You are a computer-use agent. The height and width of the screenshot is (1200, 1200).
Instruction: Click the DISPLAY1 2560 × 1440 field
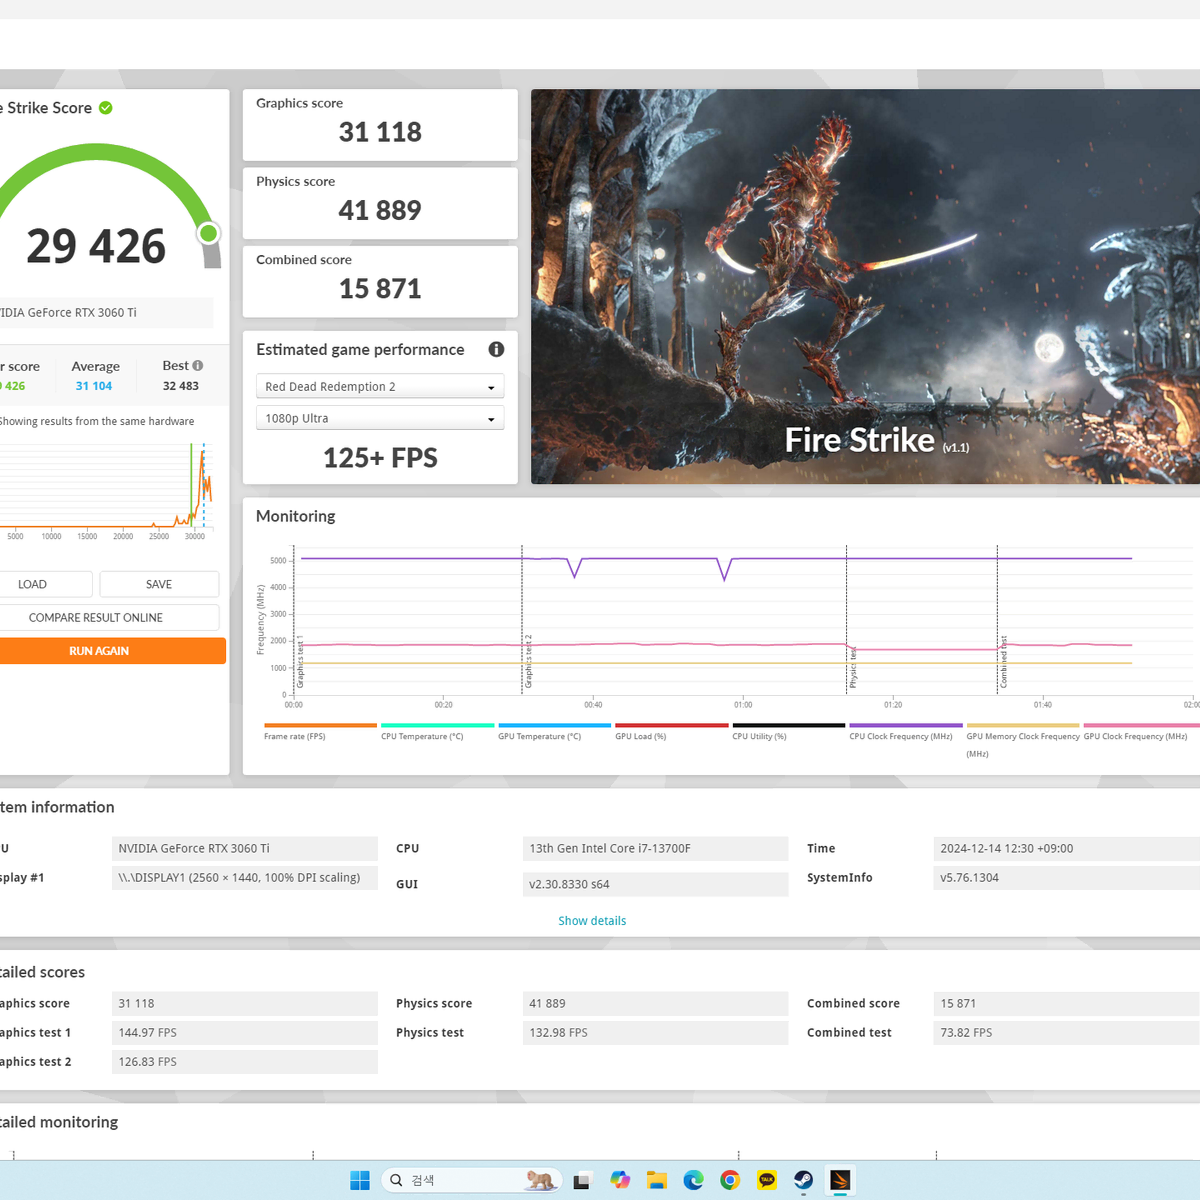pyautogui.click(x=245, y=877)
